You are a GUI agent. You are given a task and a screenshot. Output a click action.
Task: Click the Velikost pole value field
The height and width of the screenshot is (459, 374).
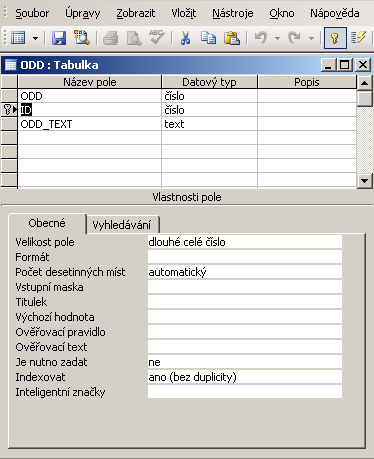pyautogui.click(x=245, y=242)
